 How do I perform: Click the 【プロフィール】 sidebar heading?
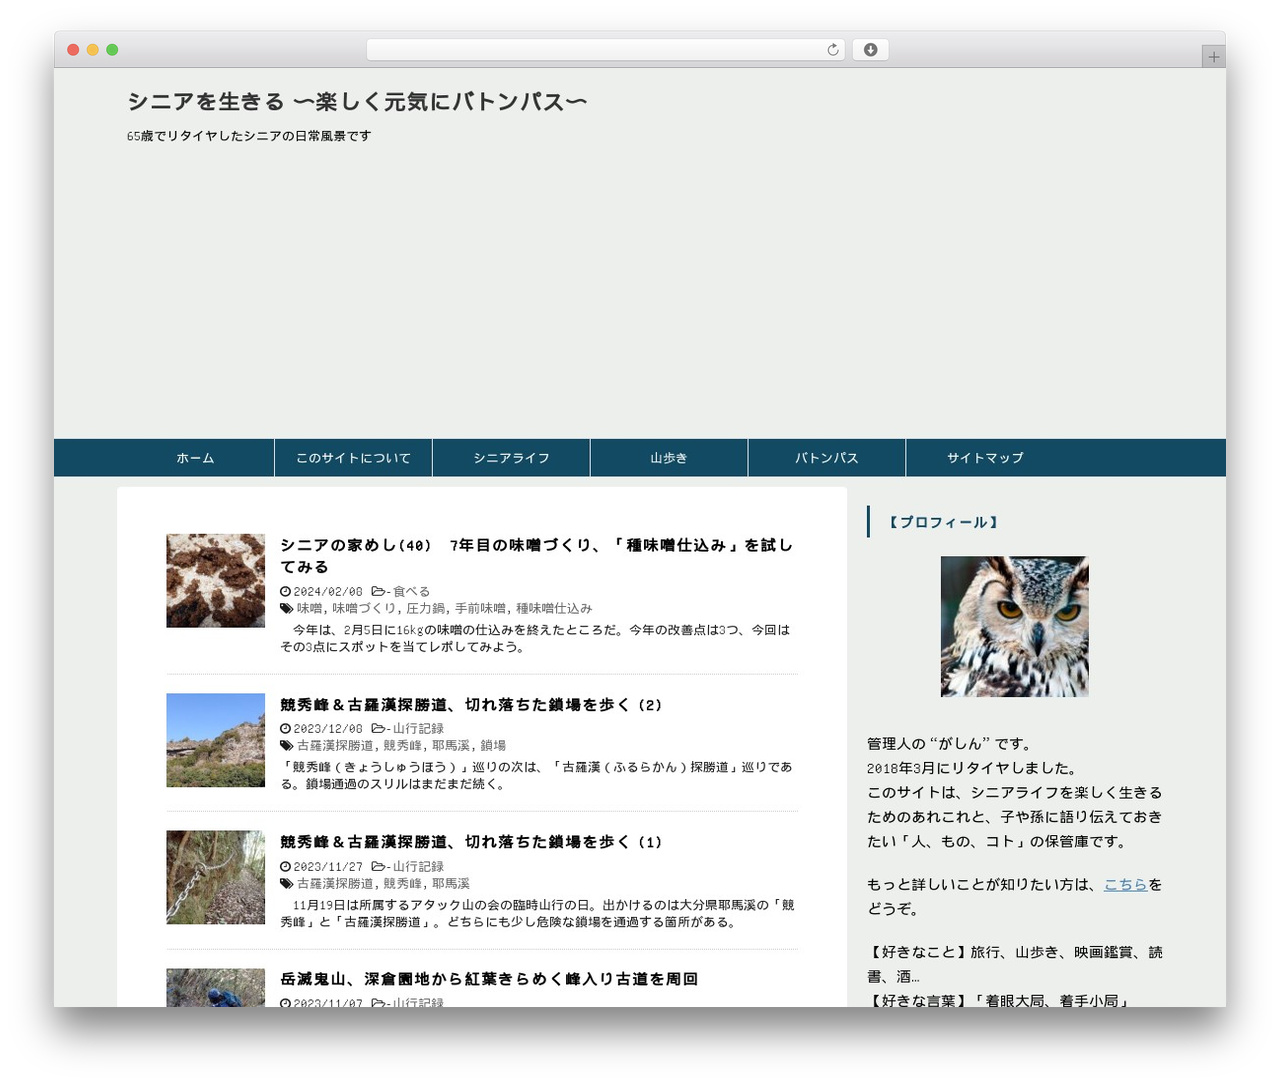(x=943, y=522)
